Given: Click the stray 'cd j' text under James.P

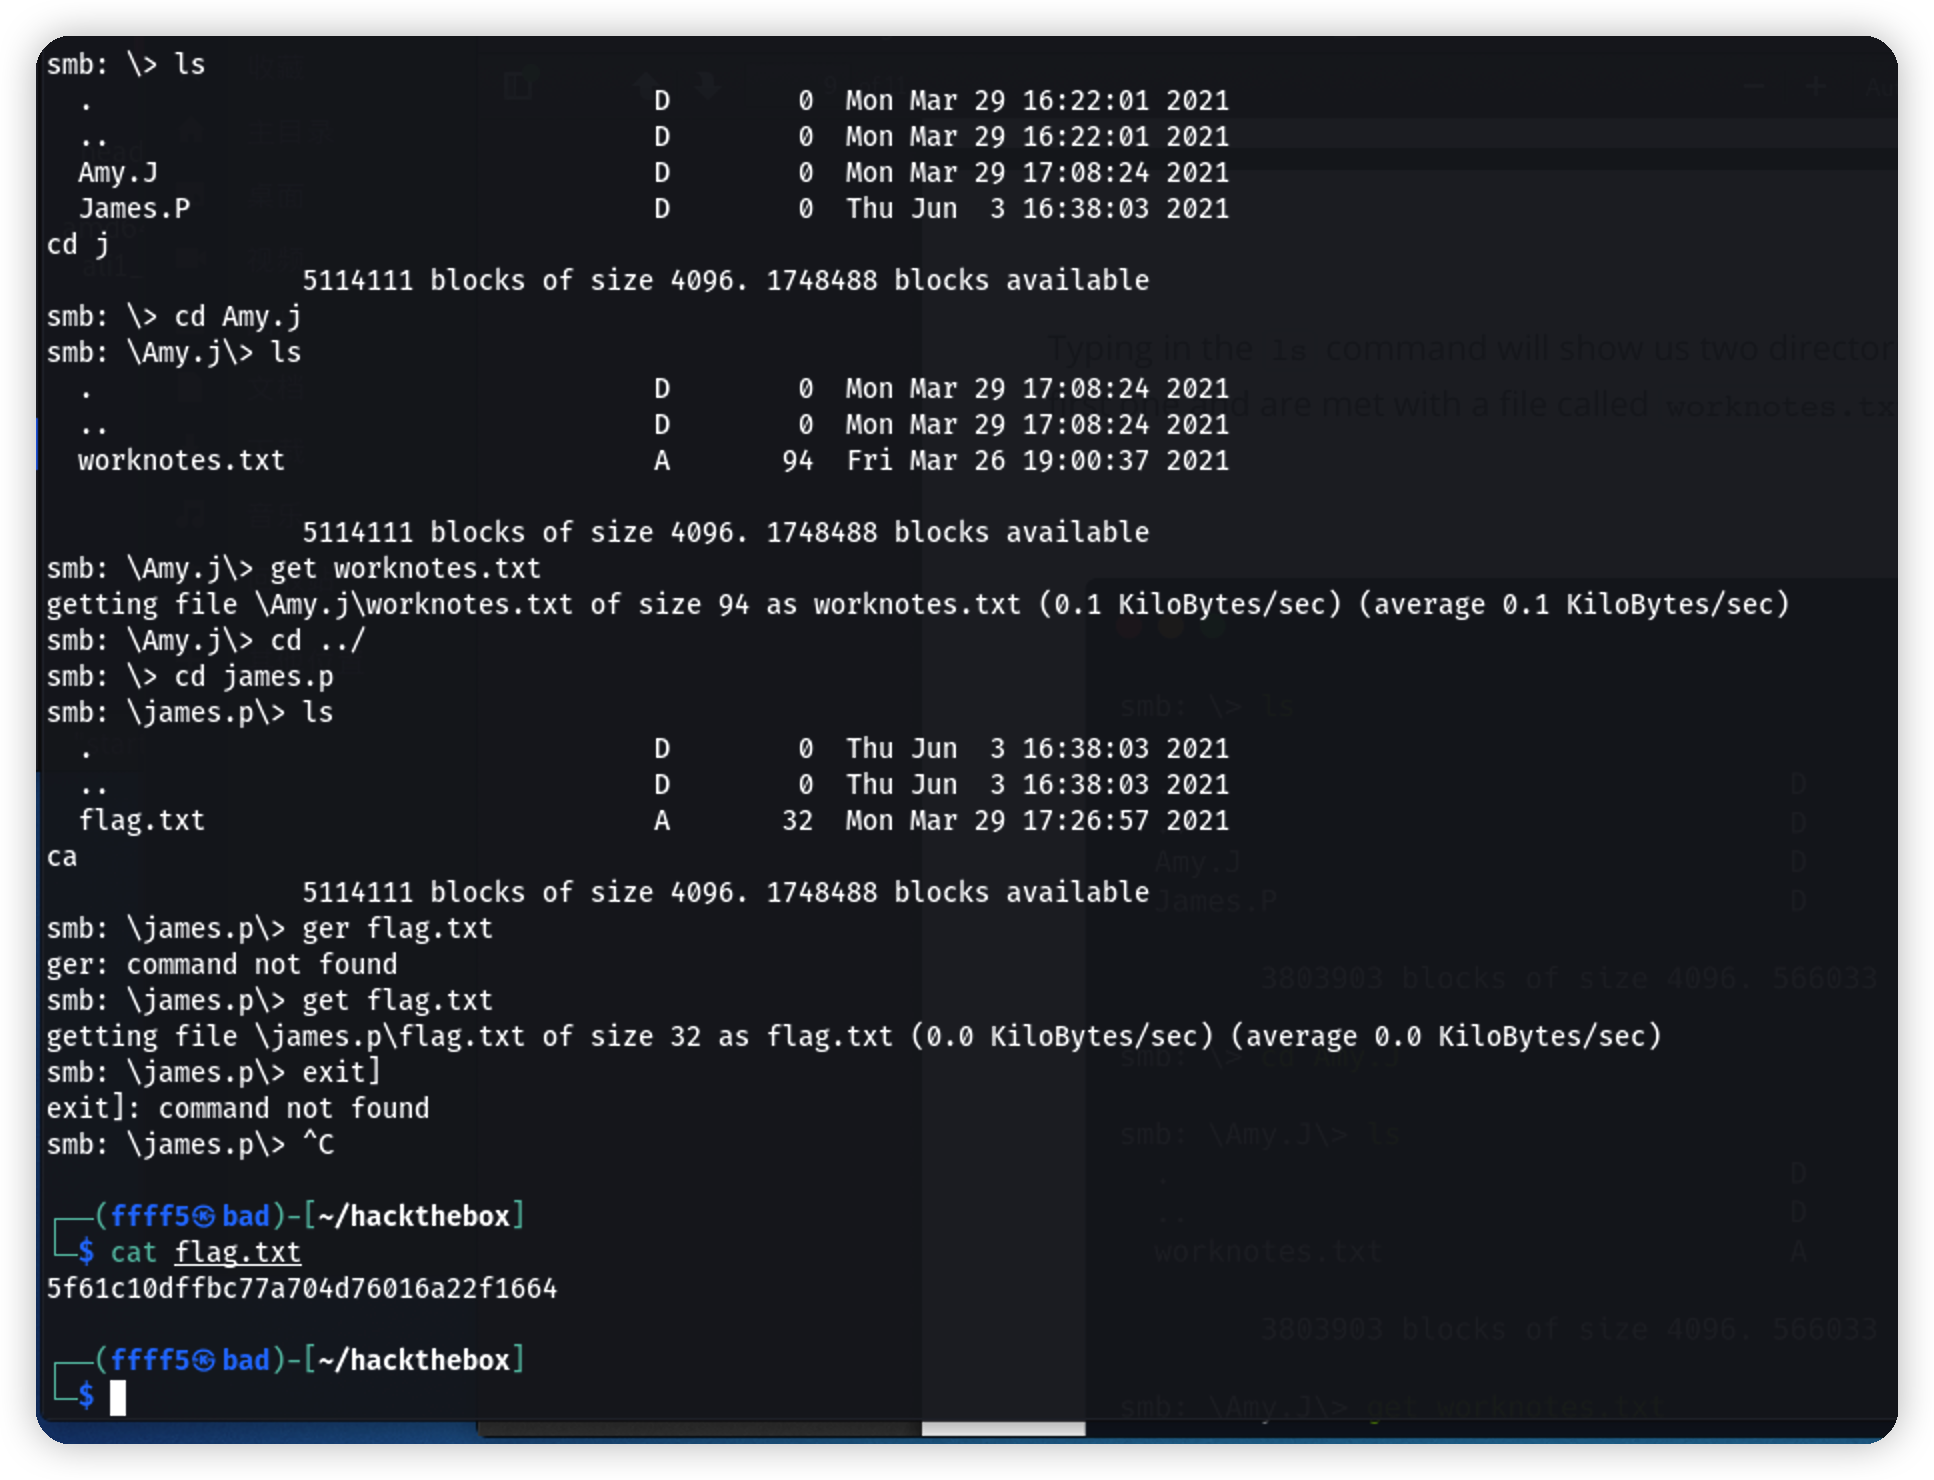Looking at the screenshot, I should (78, 245).
